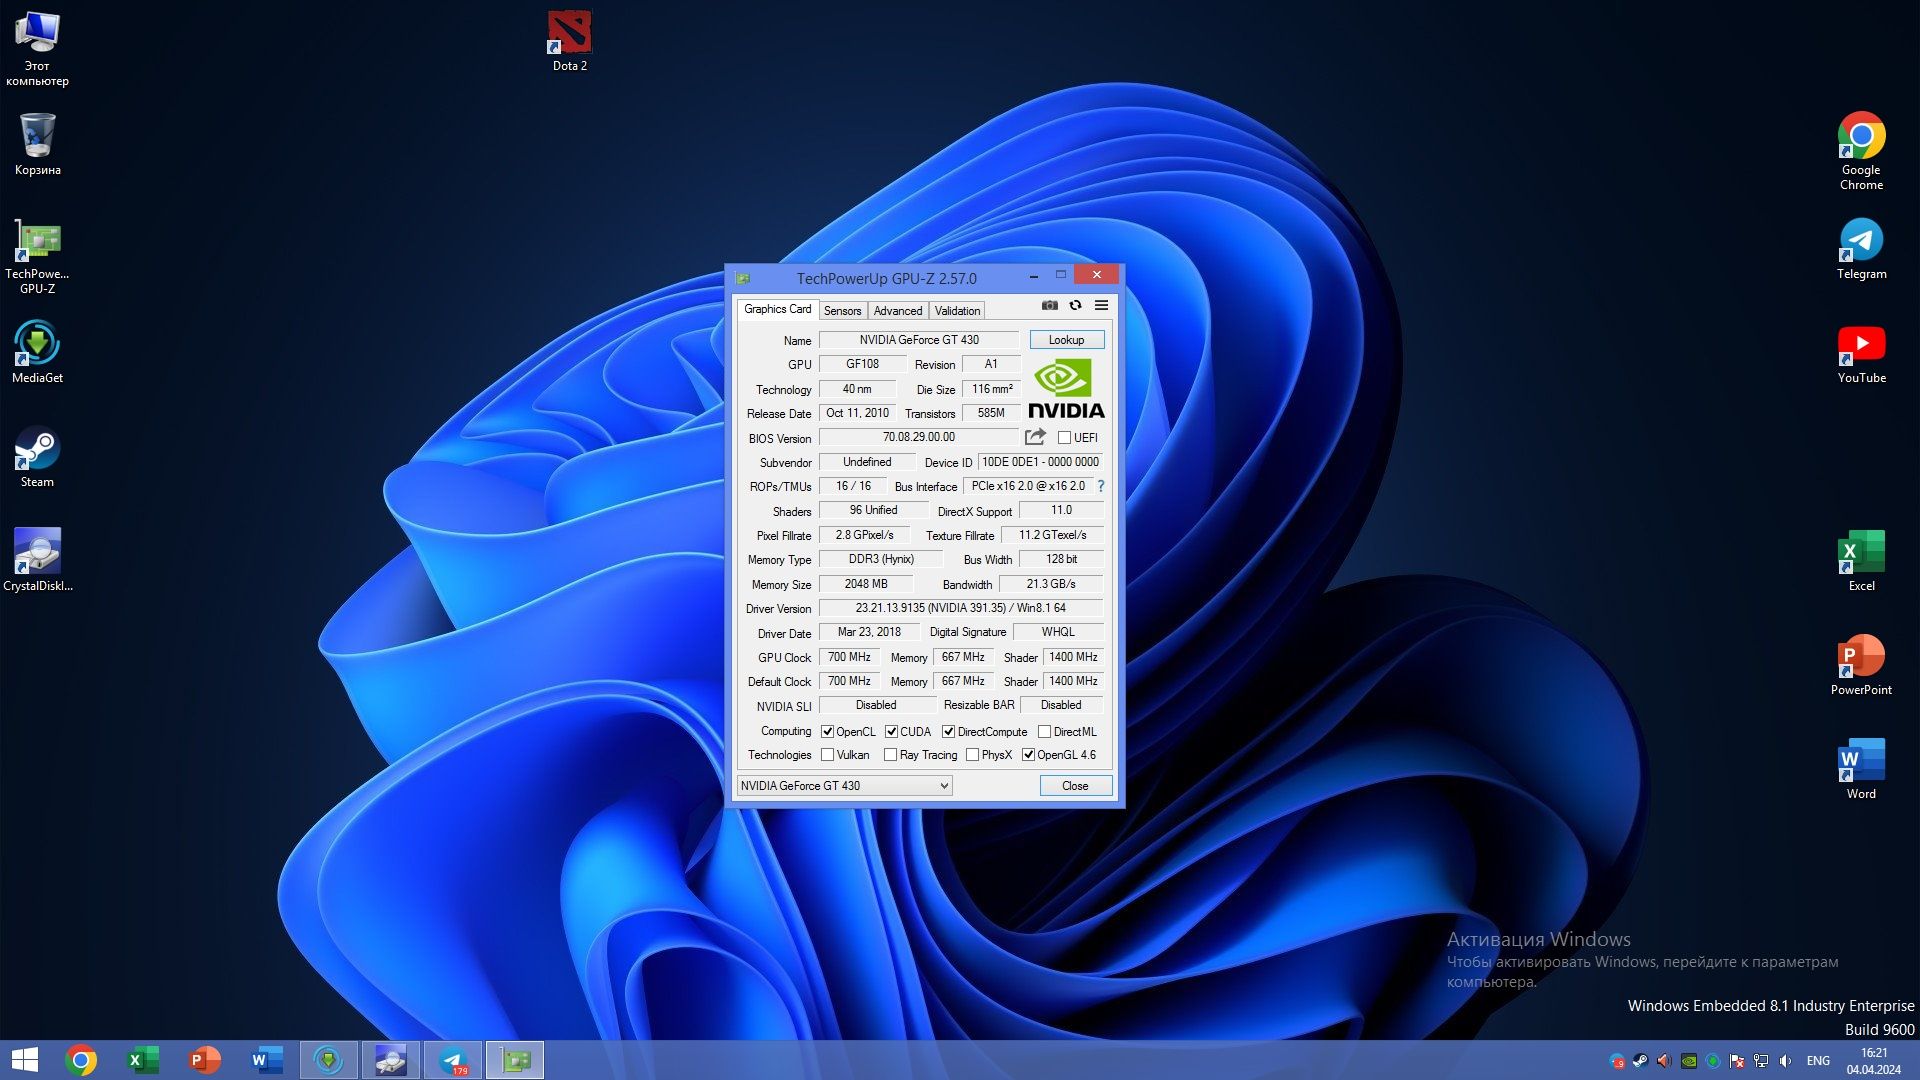Select the Graphics Card tab

click(x=777, y=309)
